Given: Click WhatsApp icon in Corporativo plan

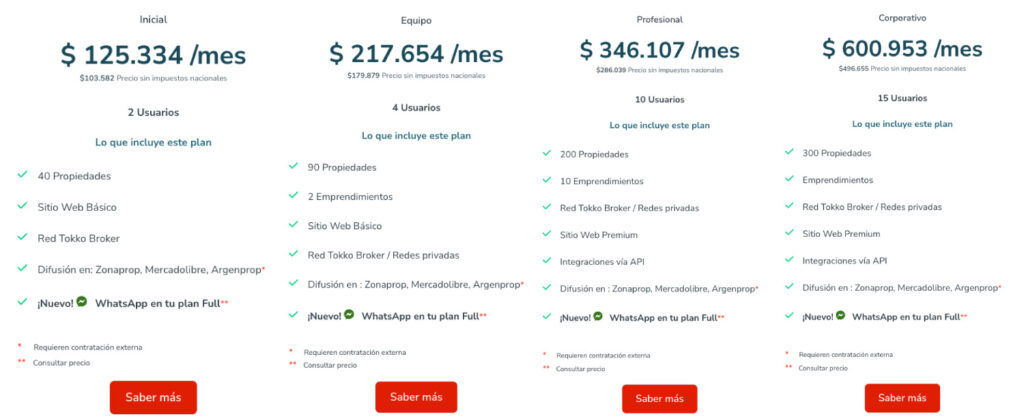Looking at the screenshot, I should click(841, 315).
